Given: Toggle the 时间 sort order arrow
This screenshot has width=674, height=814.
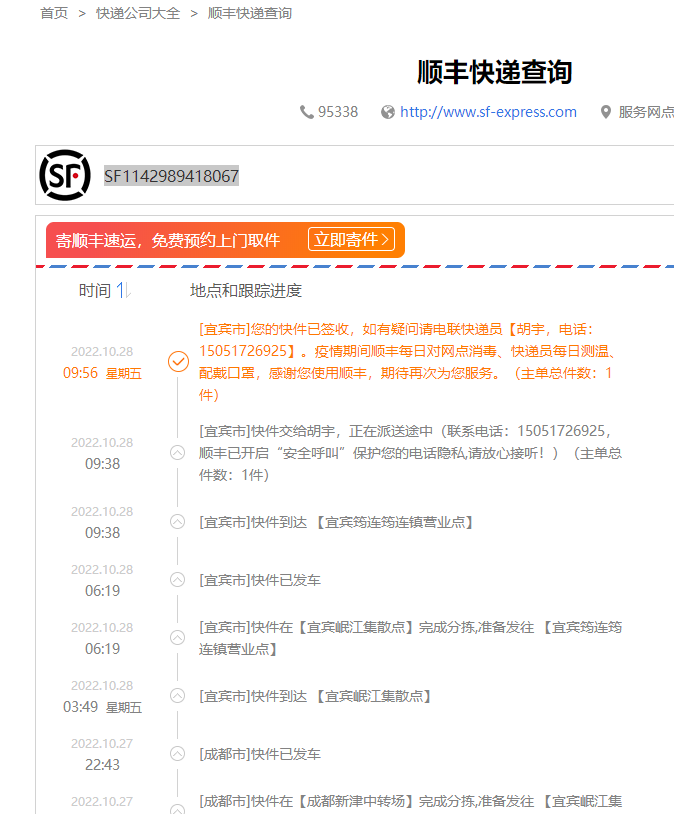Looking at the screenshot, I should (124, 290).
